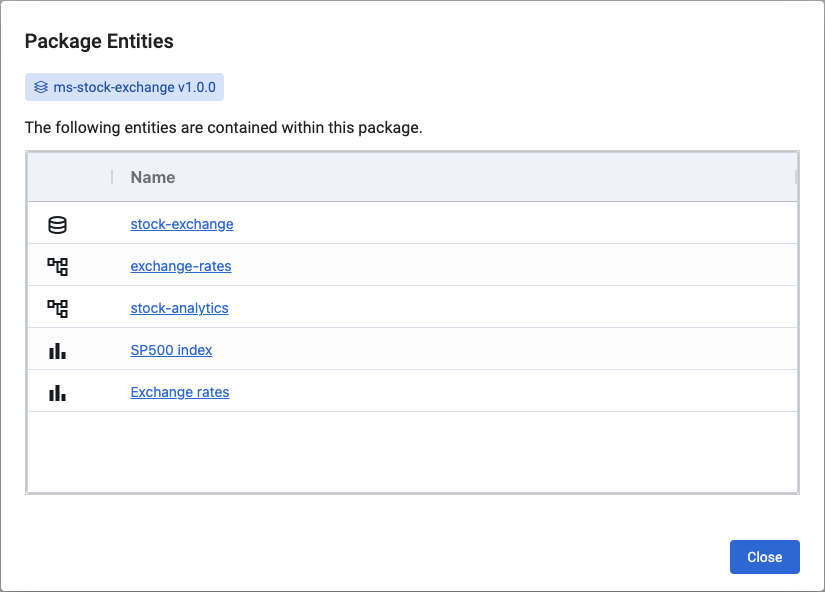Click the database icon beside stock-exchange
This screenshot has height=592, width=825.
(x=57, y=224)
